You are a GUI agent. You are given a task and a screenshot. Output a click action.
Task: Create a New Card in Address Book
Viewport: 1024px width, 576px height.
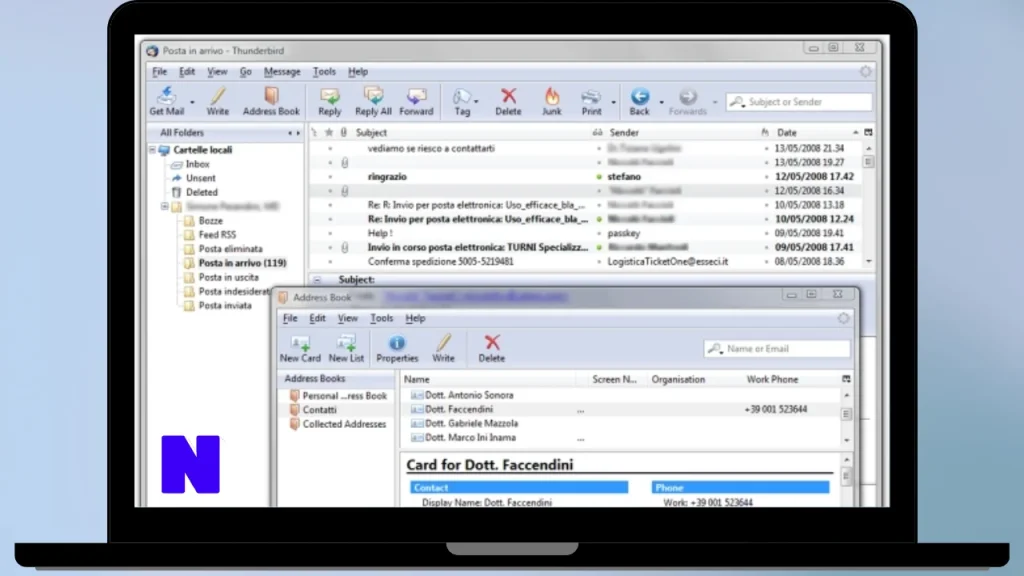pos(300,349)
